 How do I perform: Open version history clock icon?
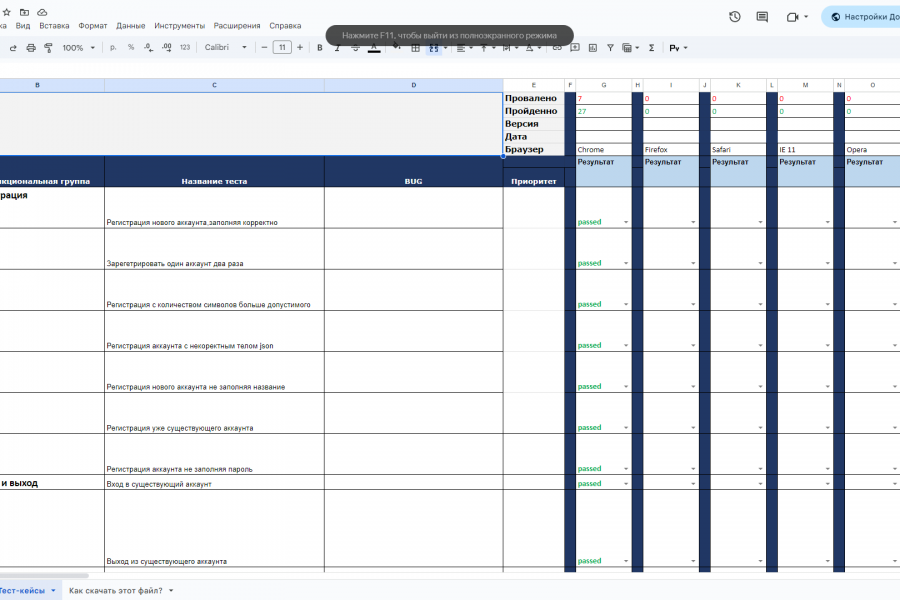tap(735, 17)
